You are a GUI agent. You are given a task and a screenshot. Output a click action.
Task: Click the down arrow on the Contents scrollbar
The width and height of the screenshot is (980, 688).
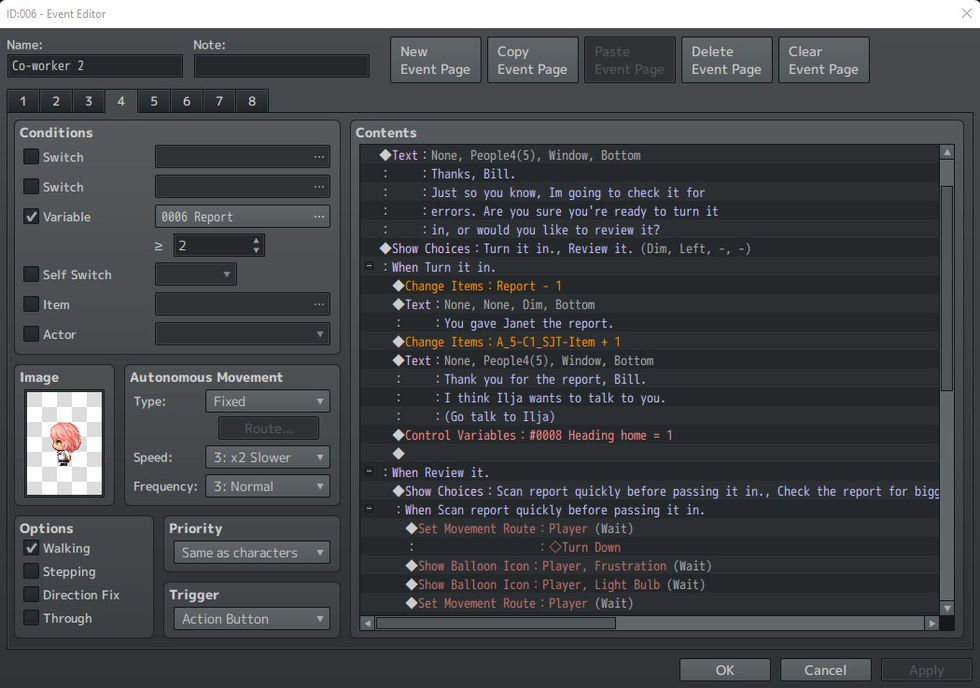[946, 608]
